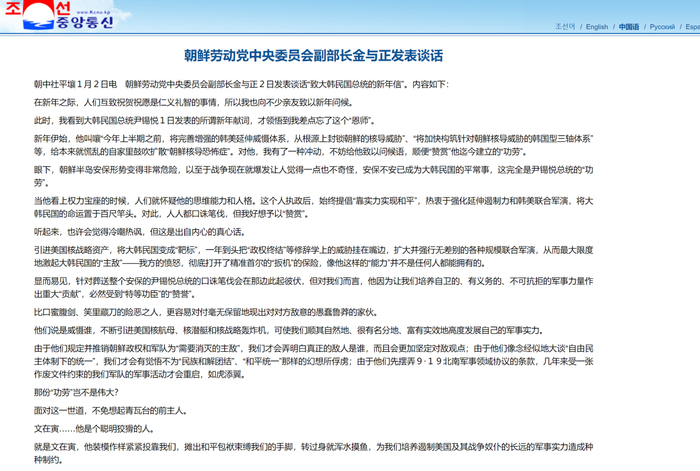Click the paragraph beginning 新年伊始

pos(313,145)
